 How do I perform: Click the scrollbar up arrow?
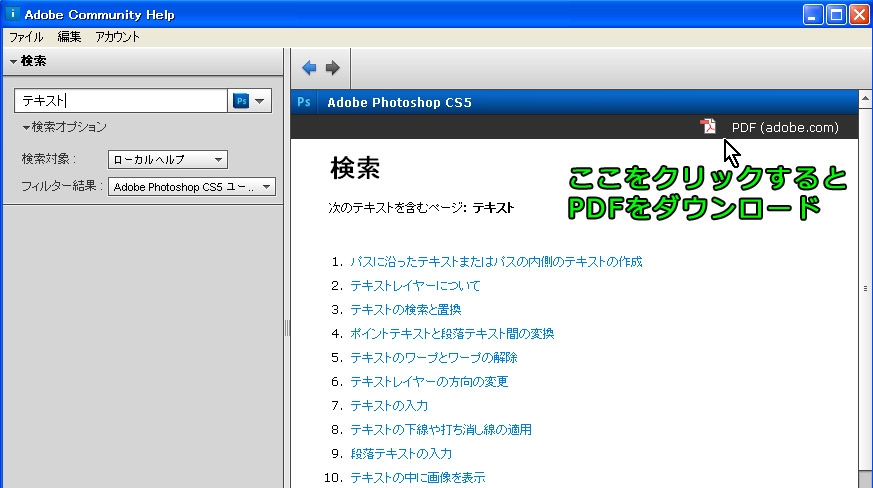tap(865, 99)
